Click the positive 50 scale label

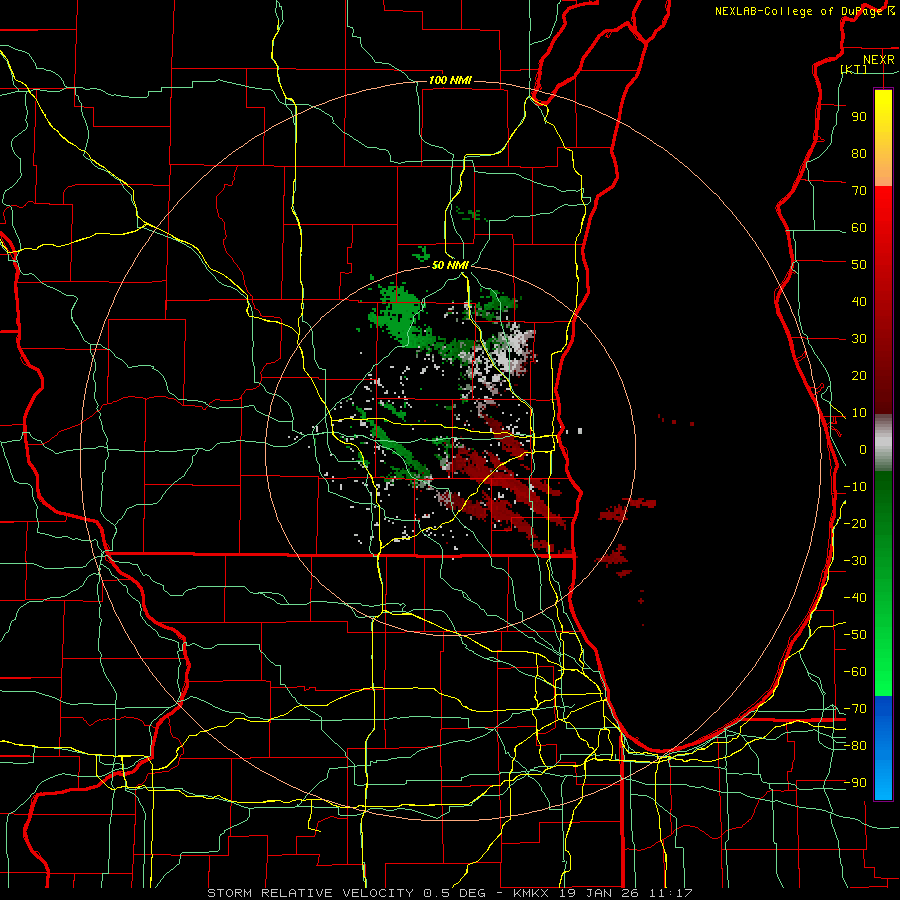859,265
